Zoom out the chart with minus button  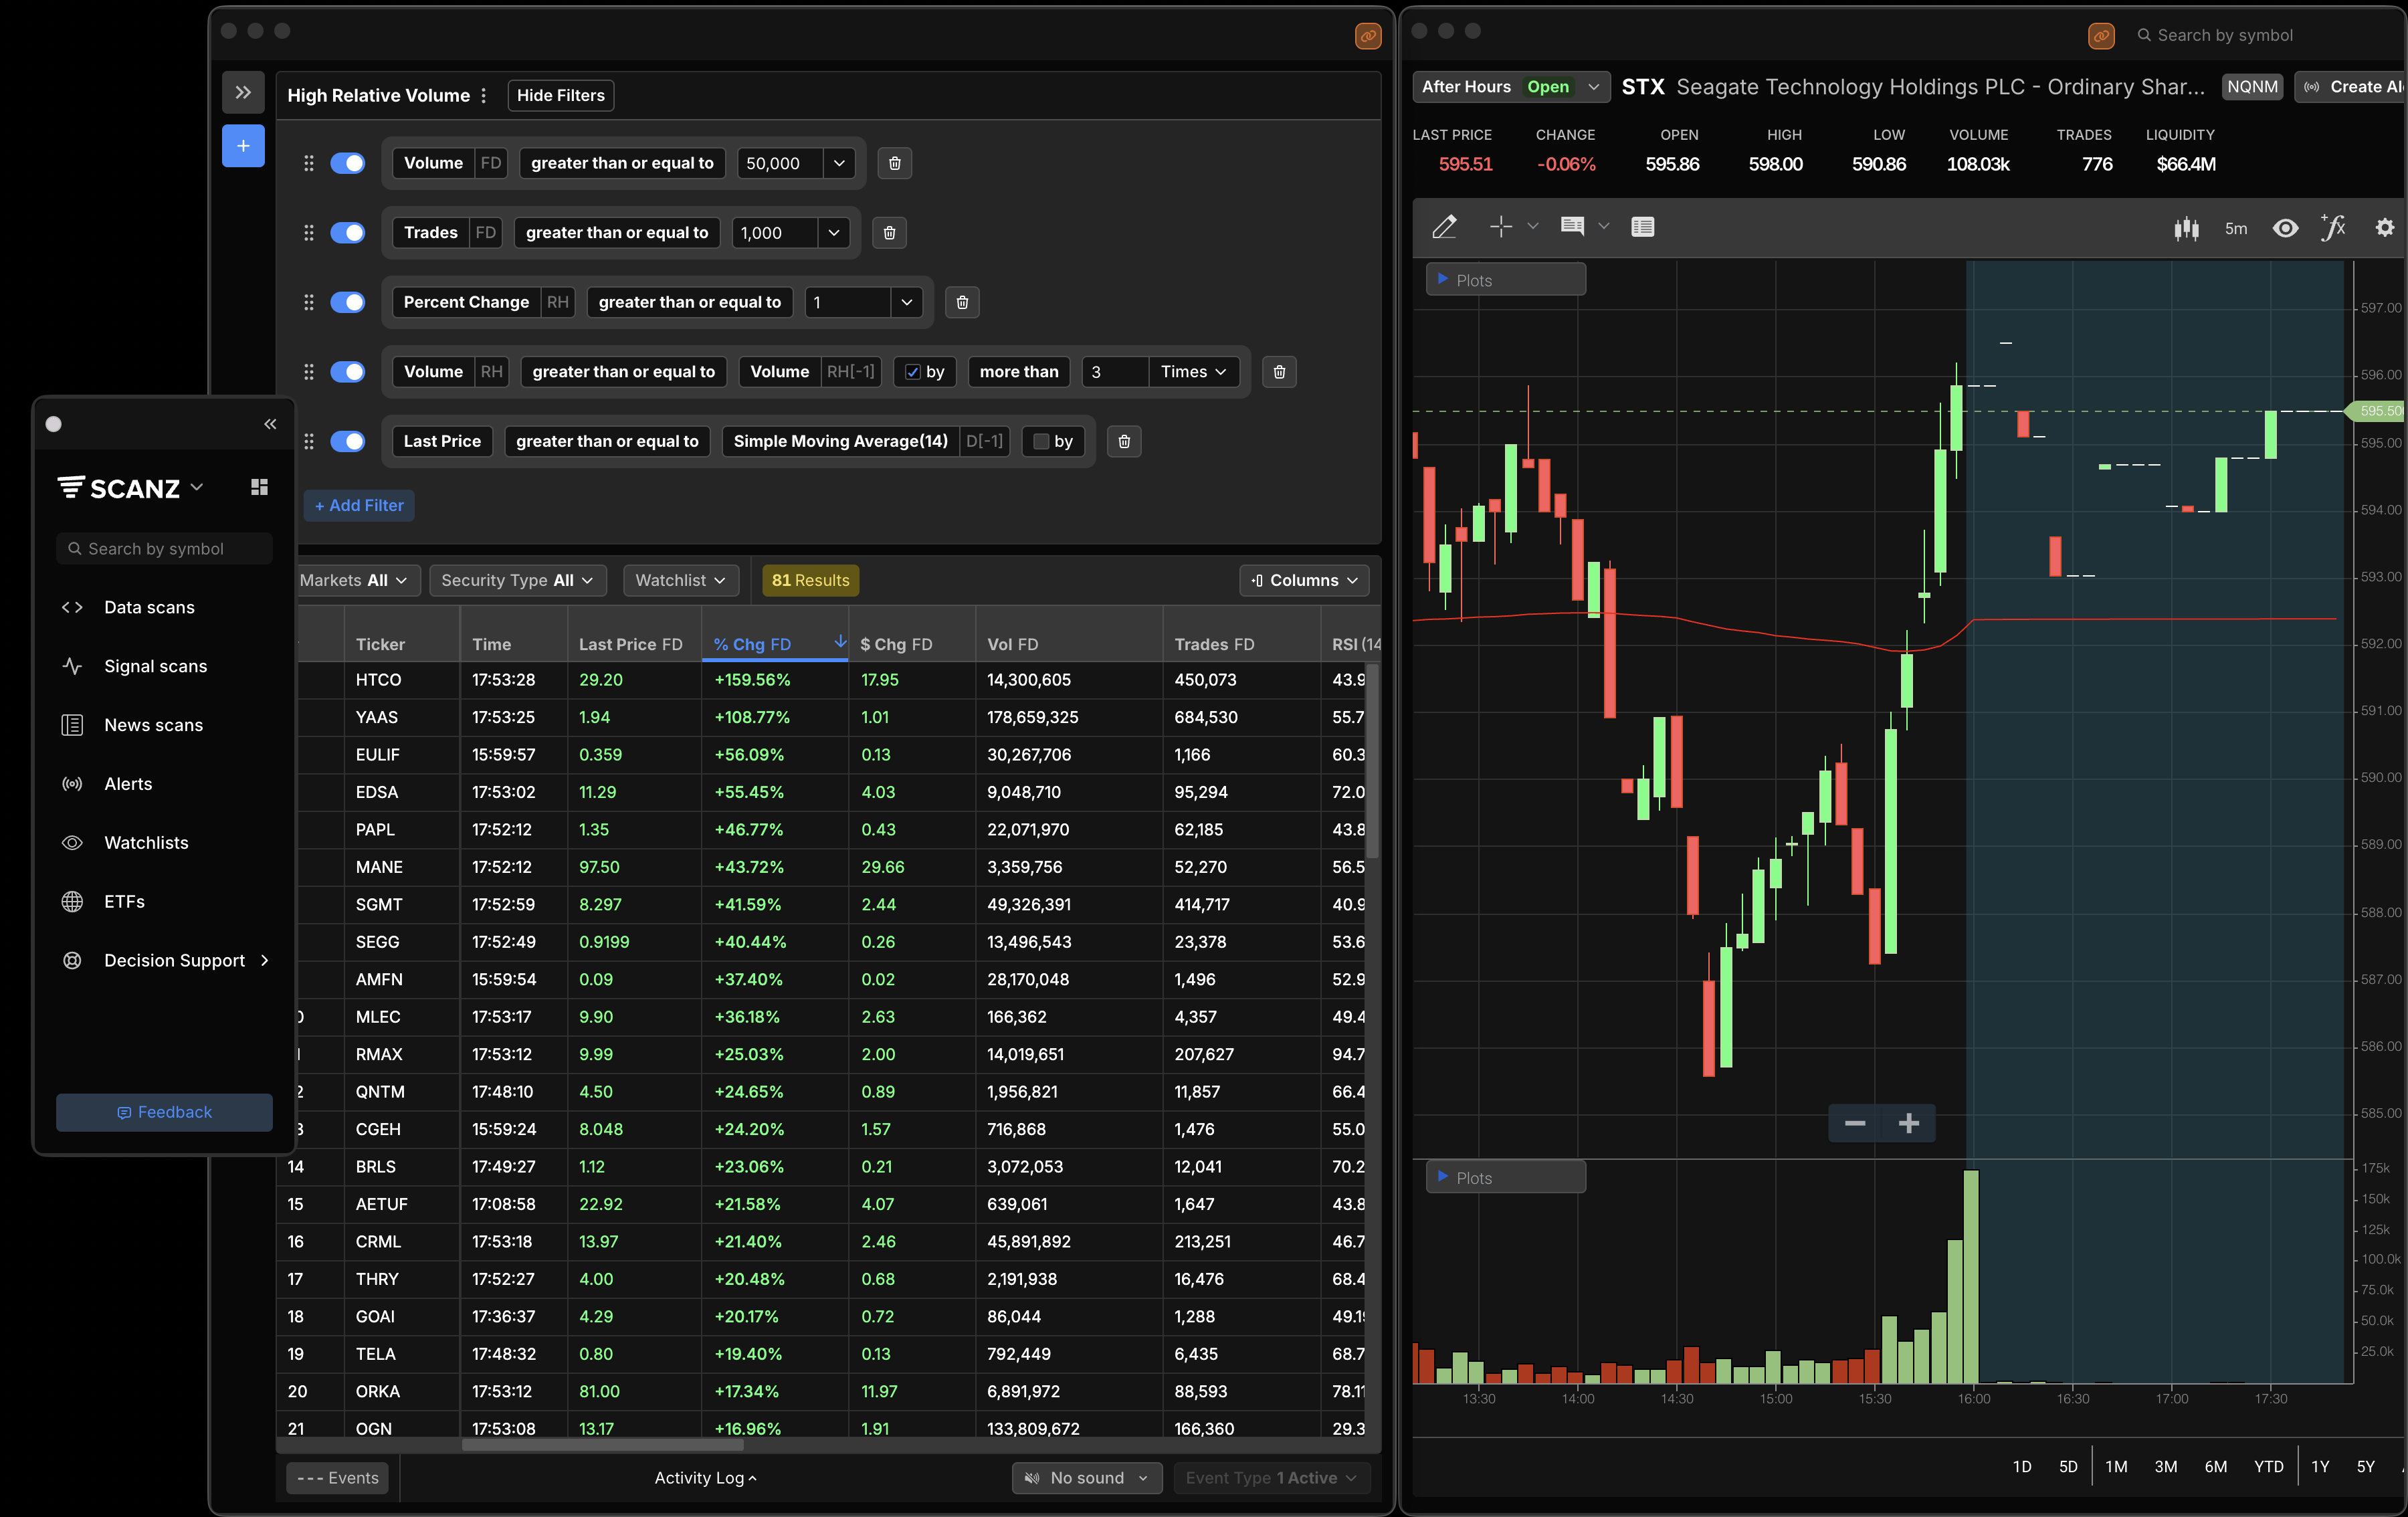1855,1123
